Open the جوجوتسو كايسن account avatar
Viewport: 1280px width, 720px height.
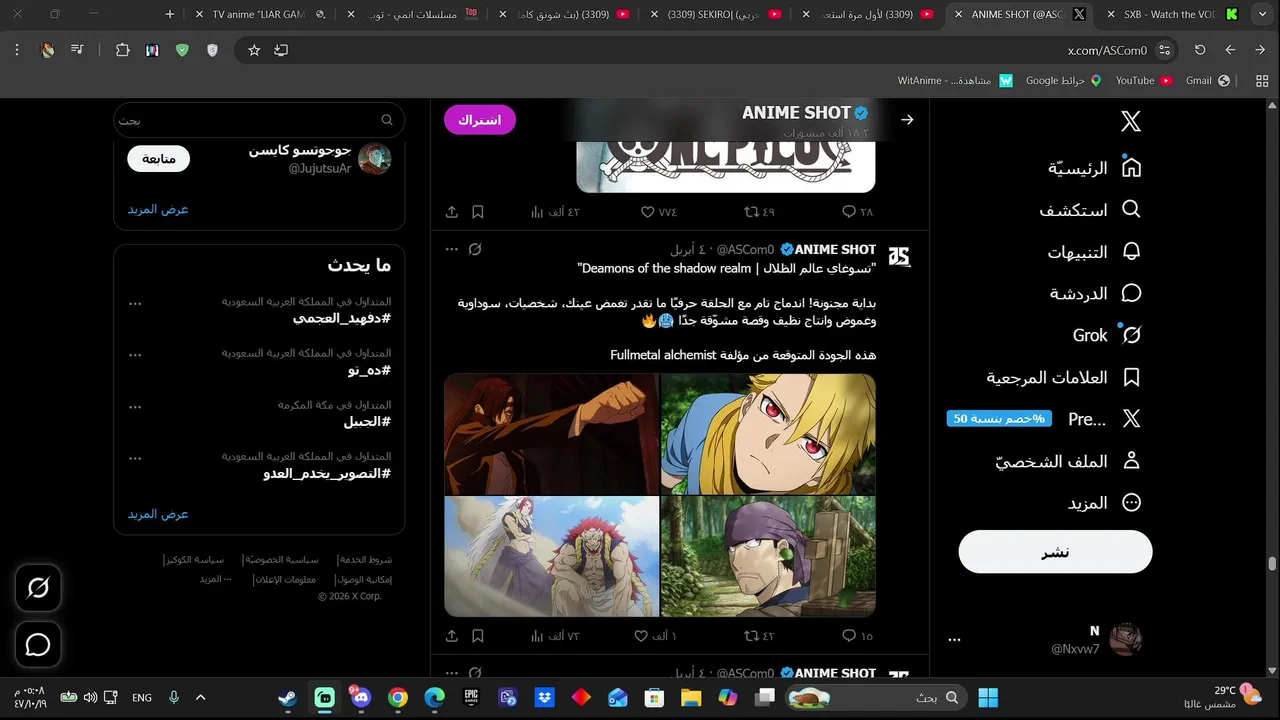pos(375,158)
